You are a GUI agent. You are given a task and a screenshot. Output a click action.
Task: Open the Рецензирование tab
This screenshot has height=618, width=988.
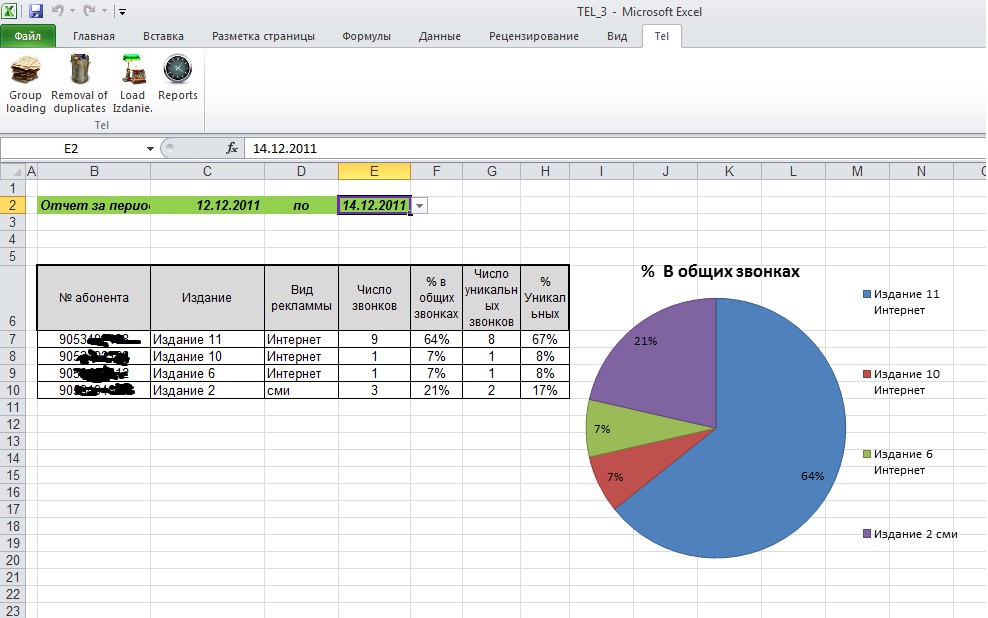point(534,36)
